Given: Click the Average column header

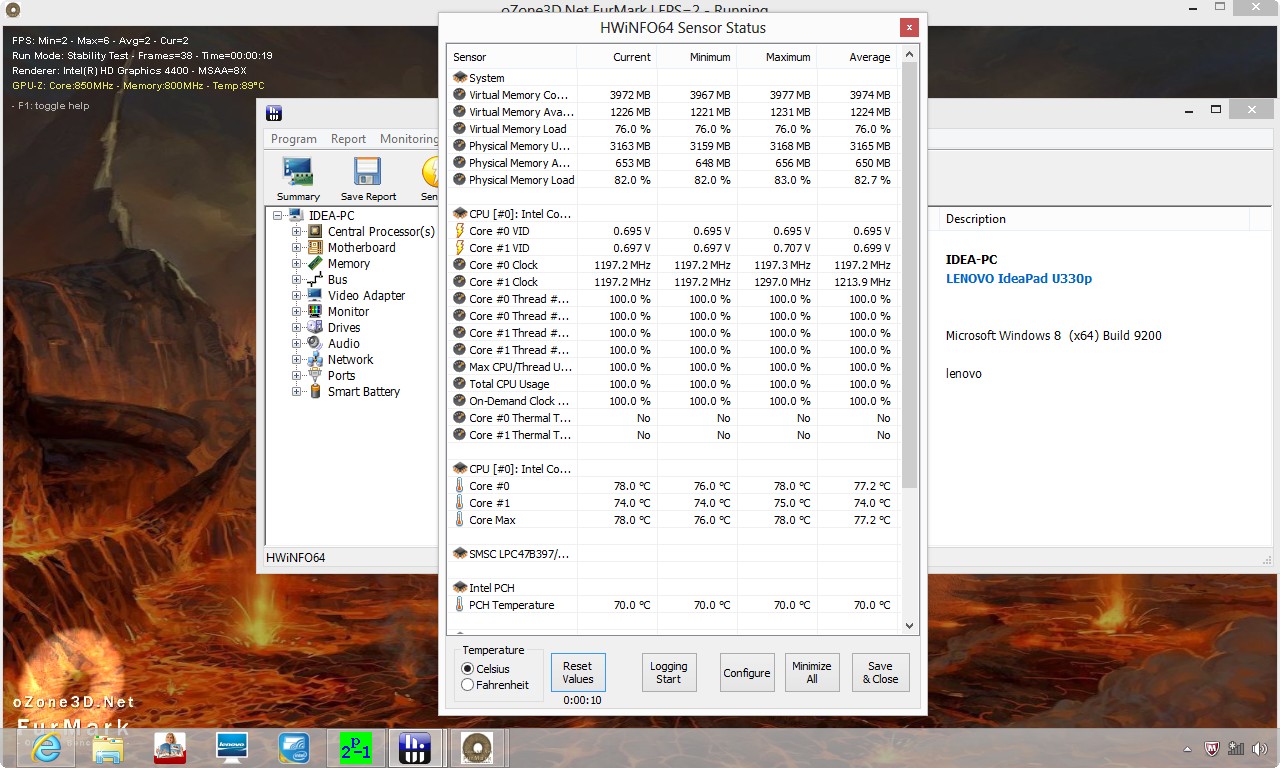Looking at the screenshot, I should coord(857,57).
